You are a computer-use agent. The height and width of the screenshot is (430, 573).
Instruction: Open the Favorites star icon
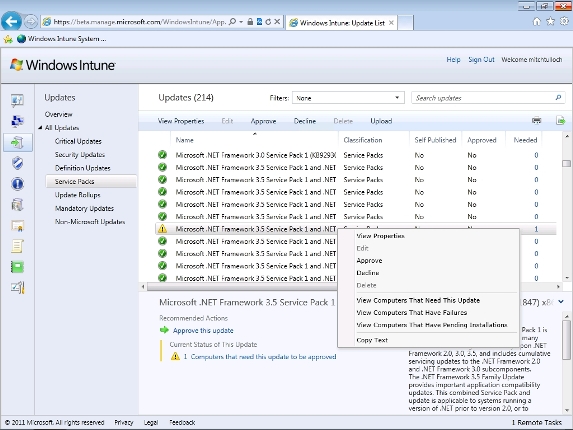tap(550, 22)
